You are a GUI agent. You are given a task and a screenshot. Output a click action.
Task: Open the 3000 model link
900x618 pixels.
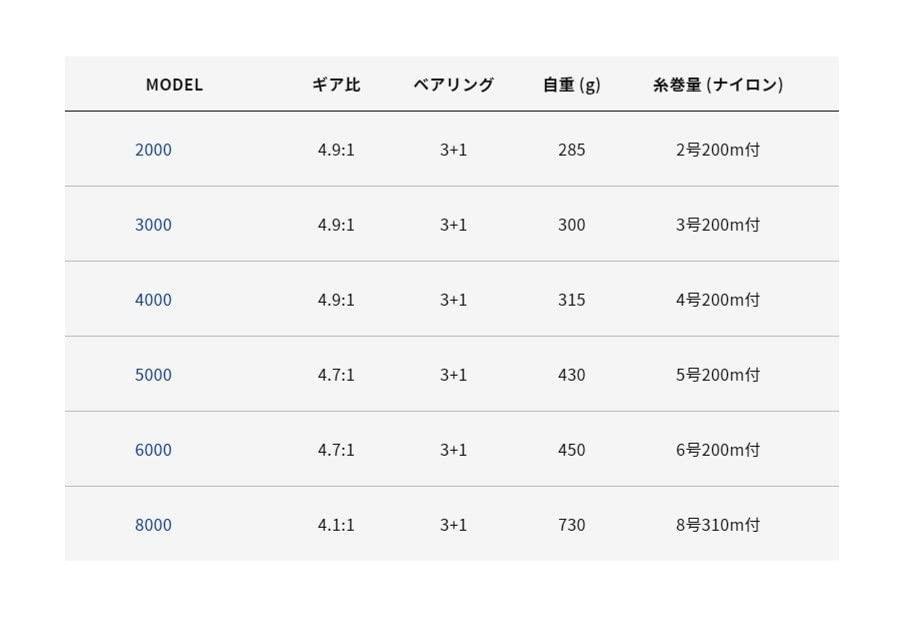(153, 225)
